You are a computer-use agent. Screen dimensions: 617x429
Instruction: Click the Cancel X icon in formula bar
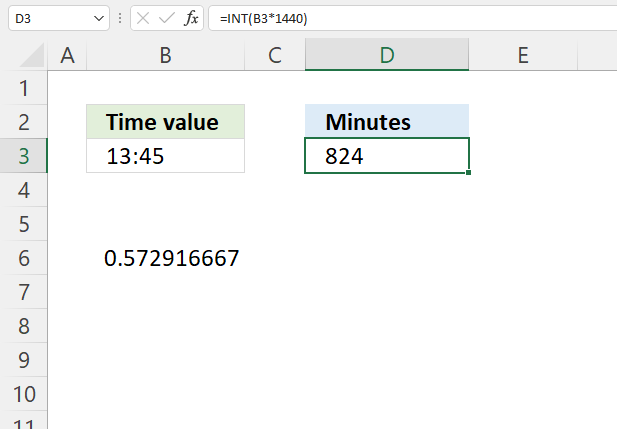pos(143,18)
